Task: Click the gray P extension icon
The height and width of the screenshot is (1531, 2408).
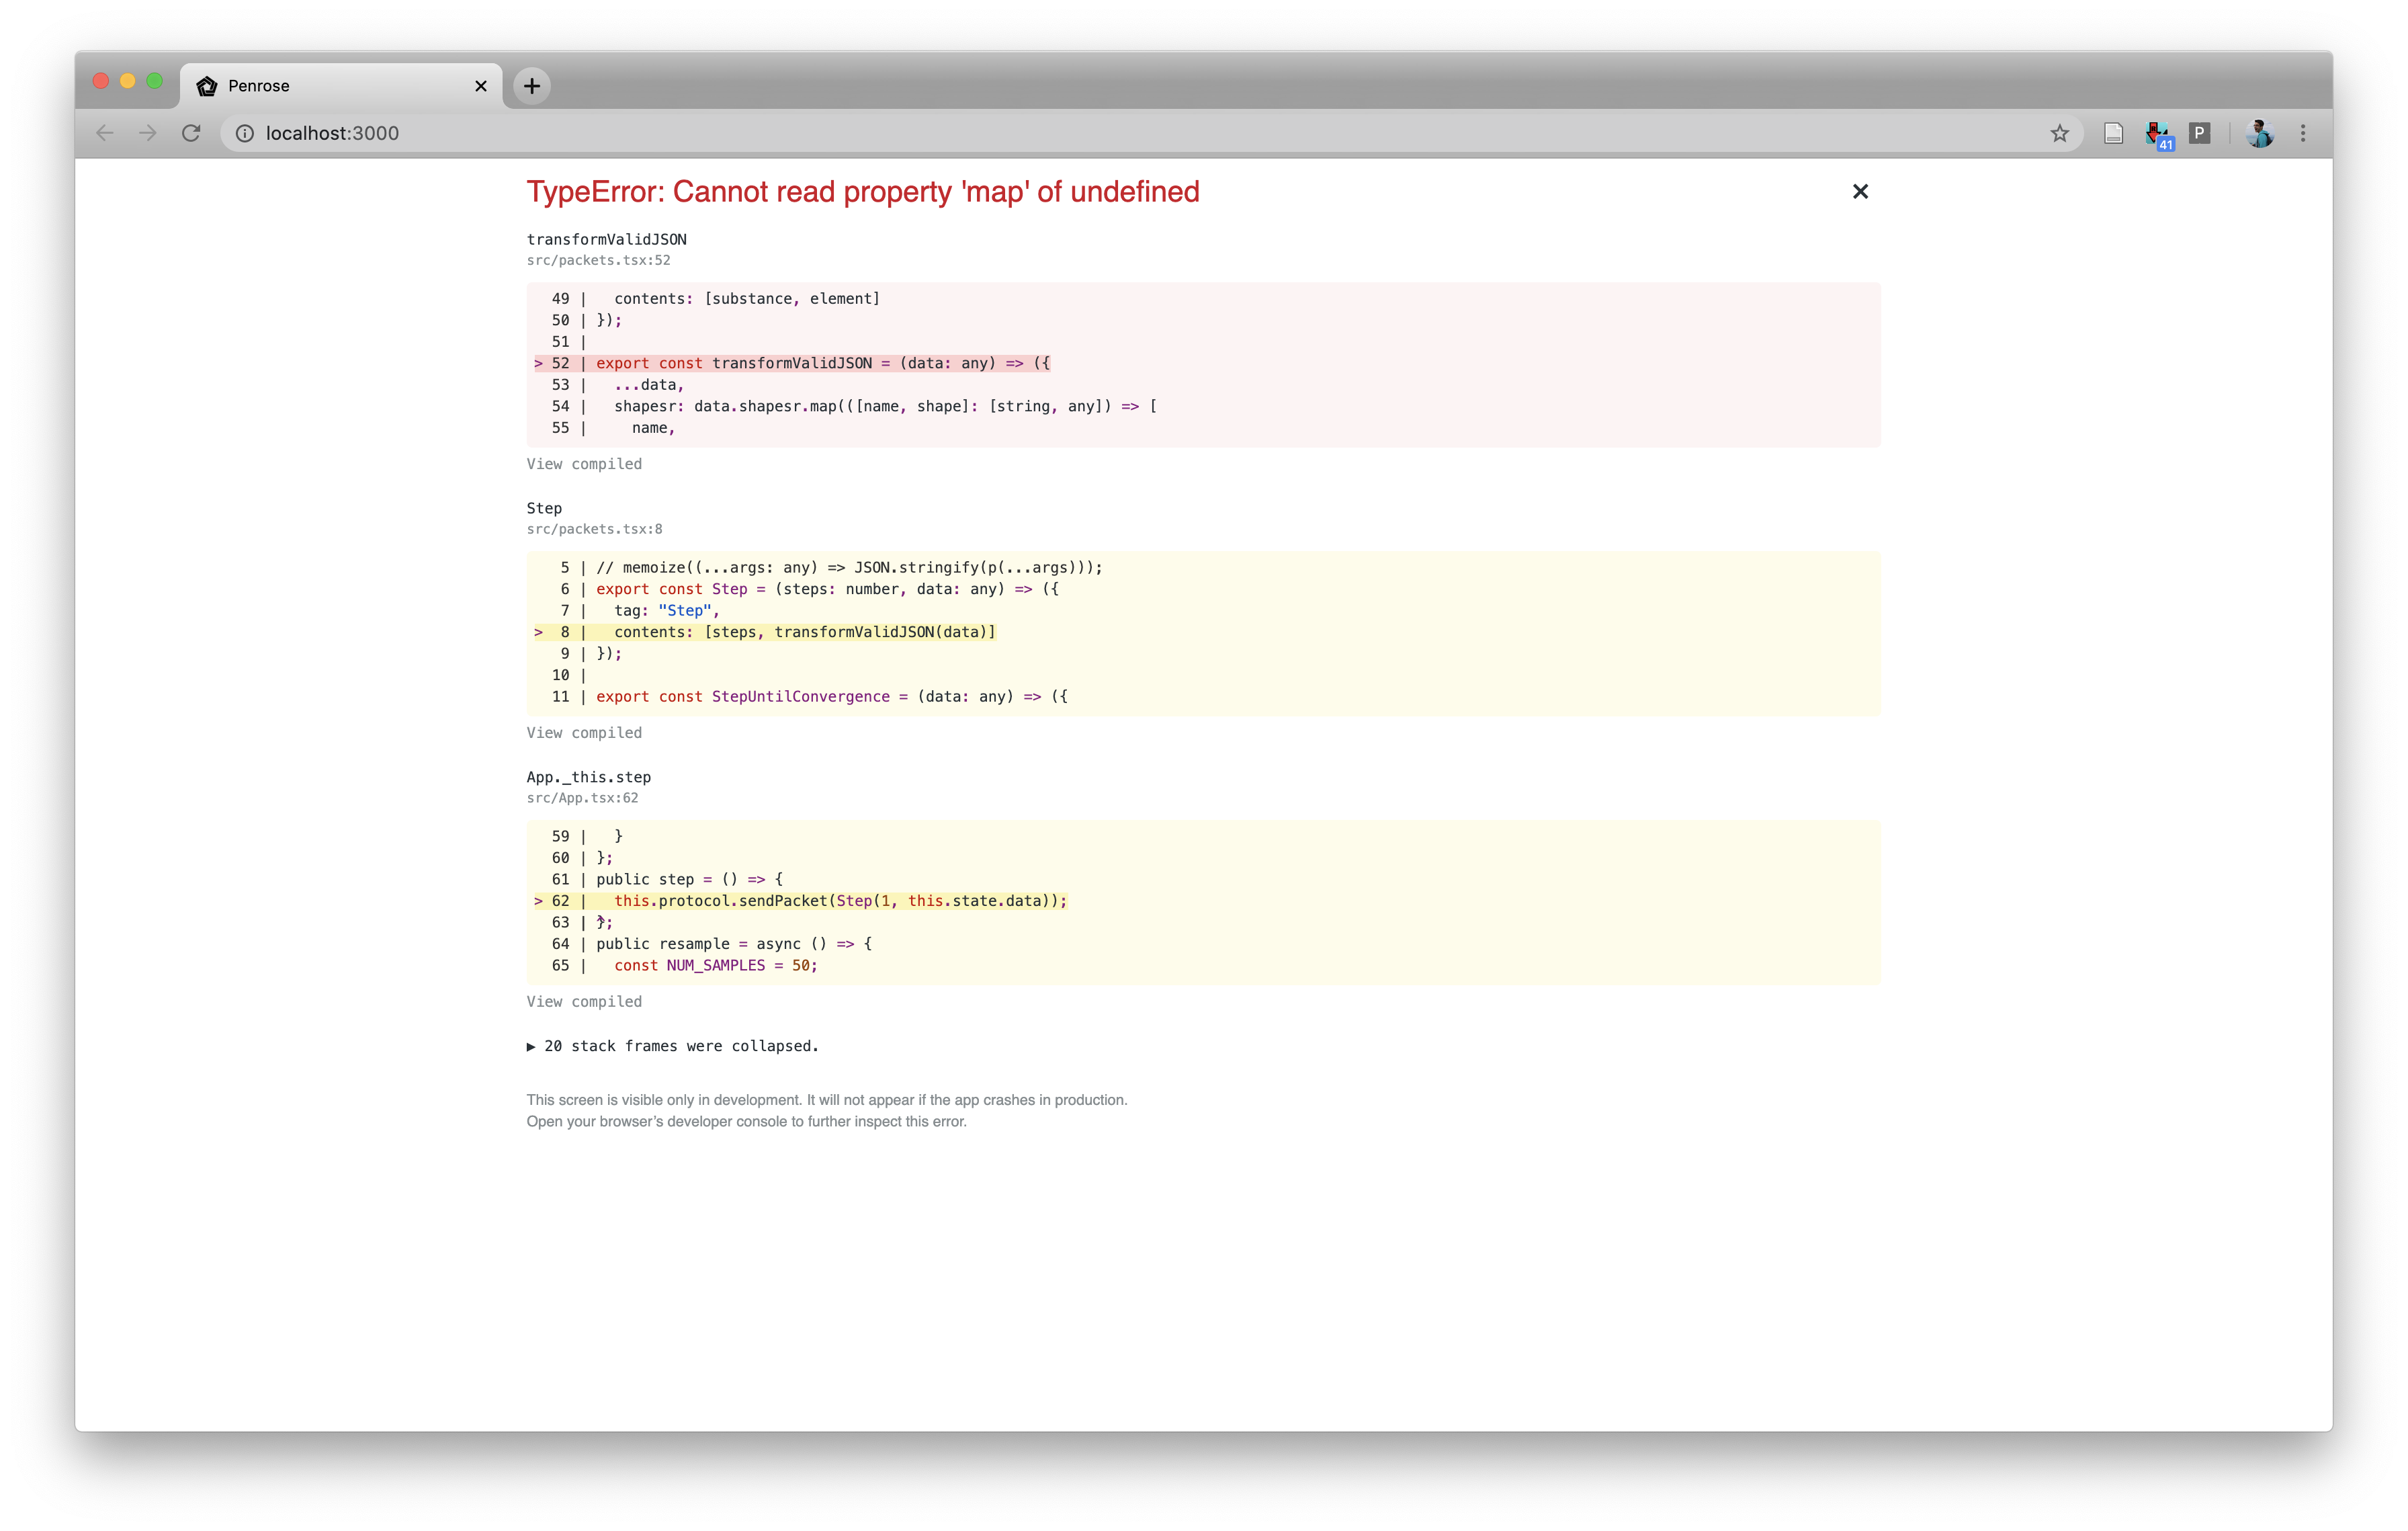Action: point(2199,133)
